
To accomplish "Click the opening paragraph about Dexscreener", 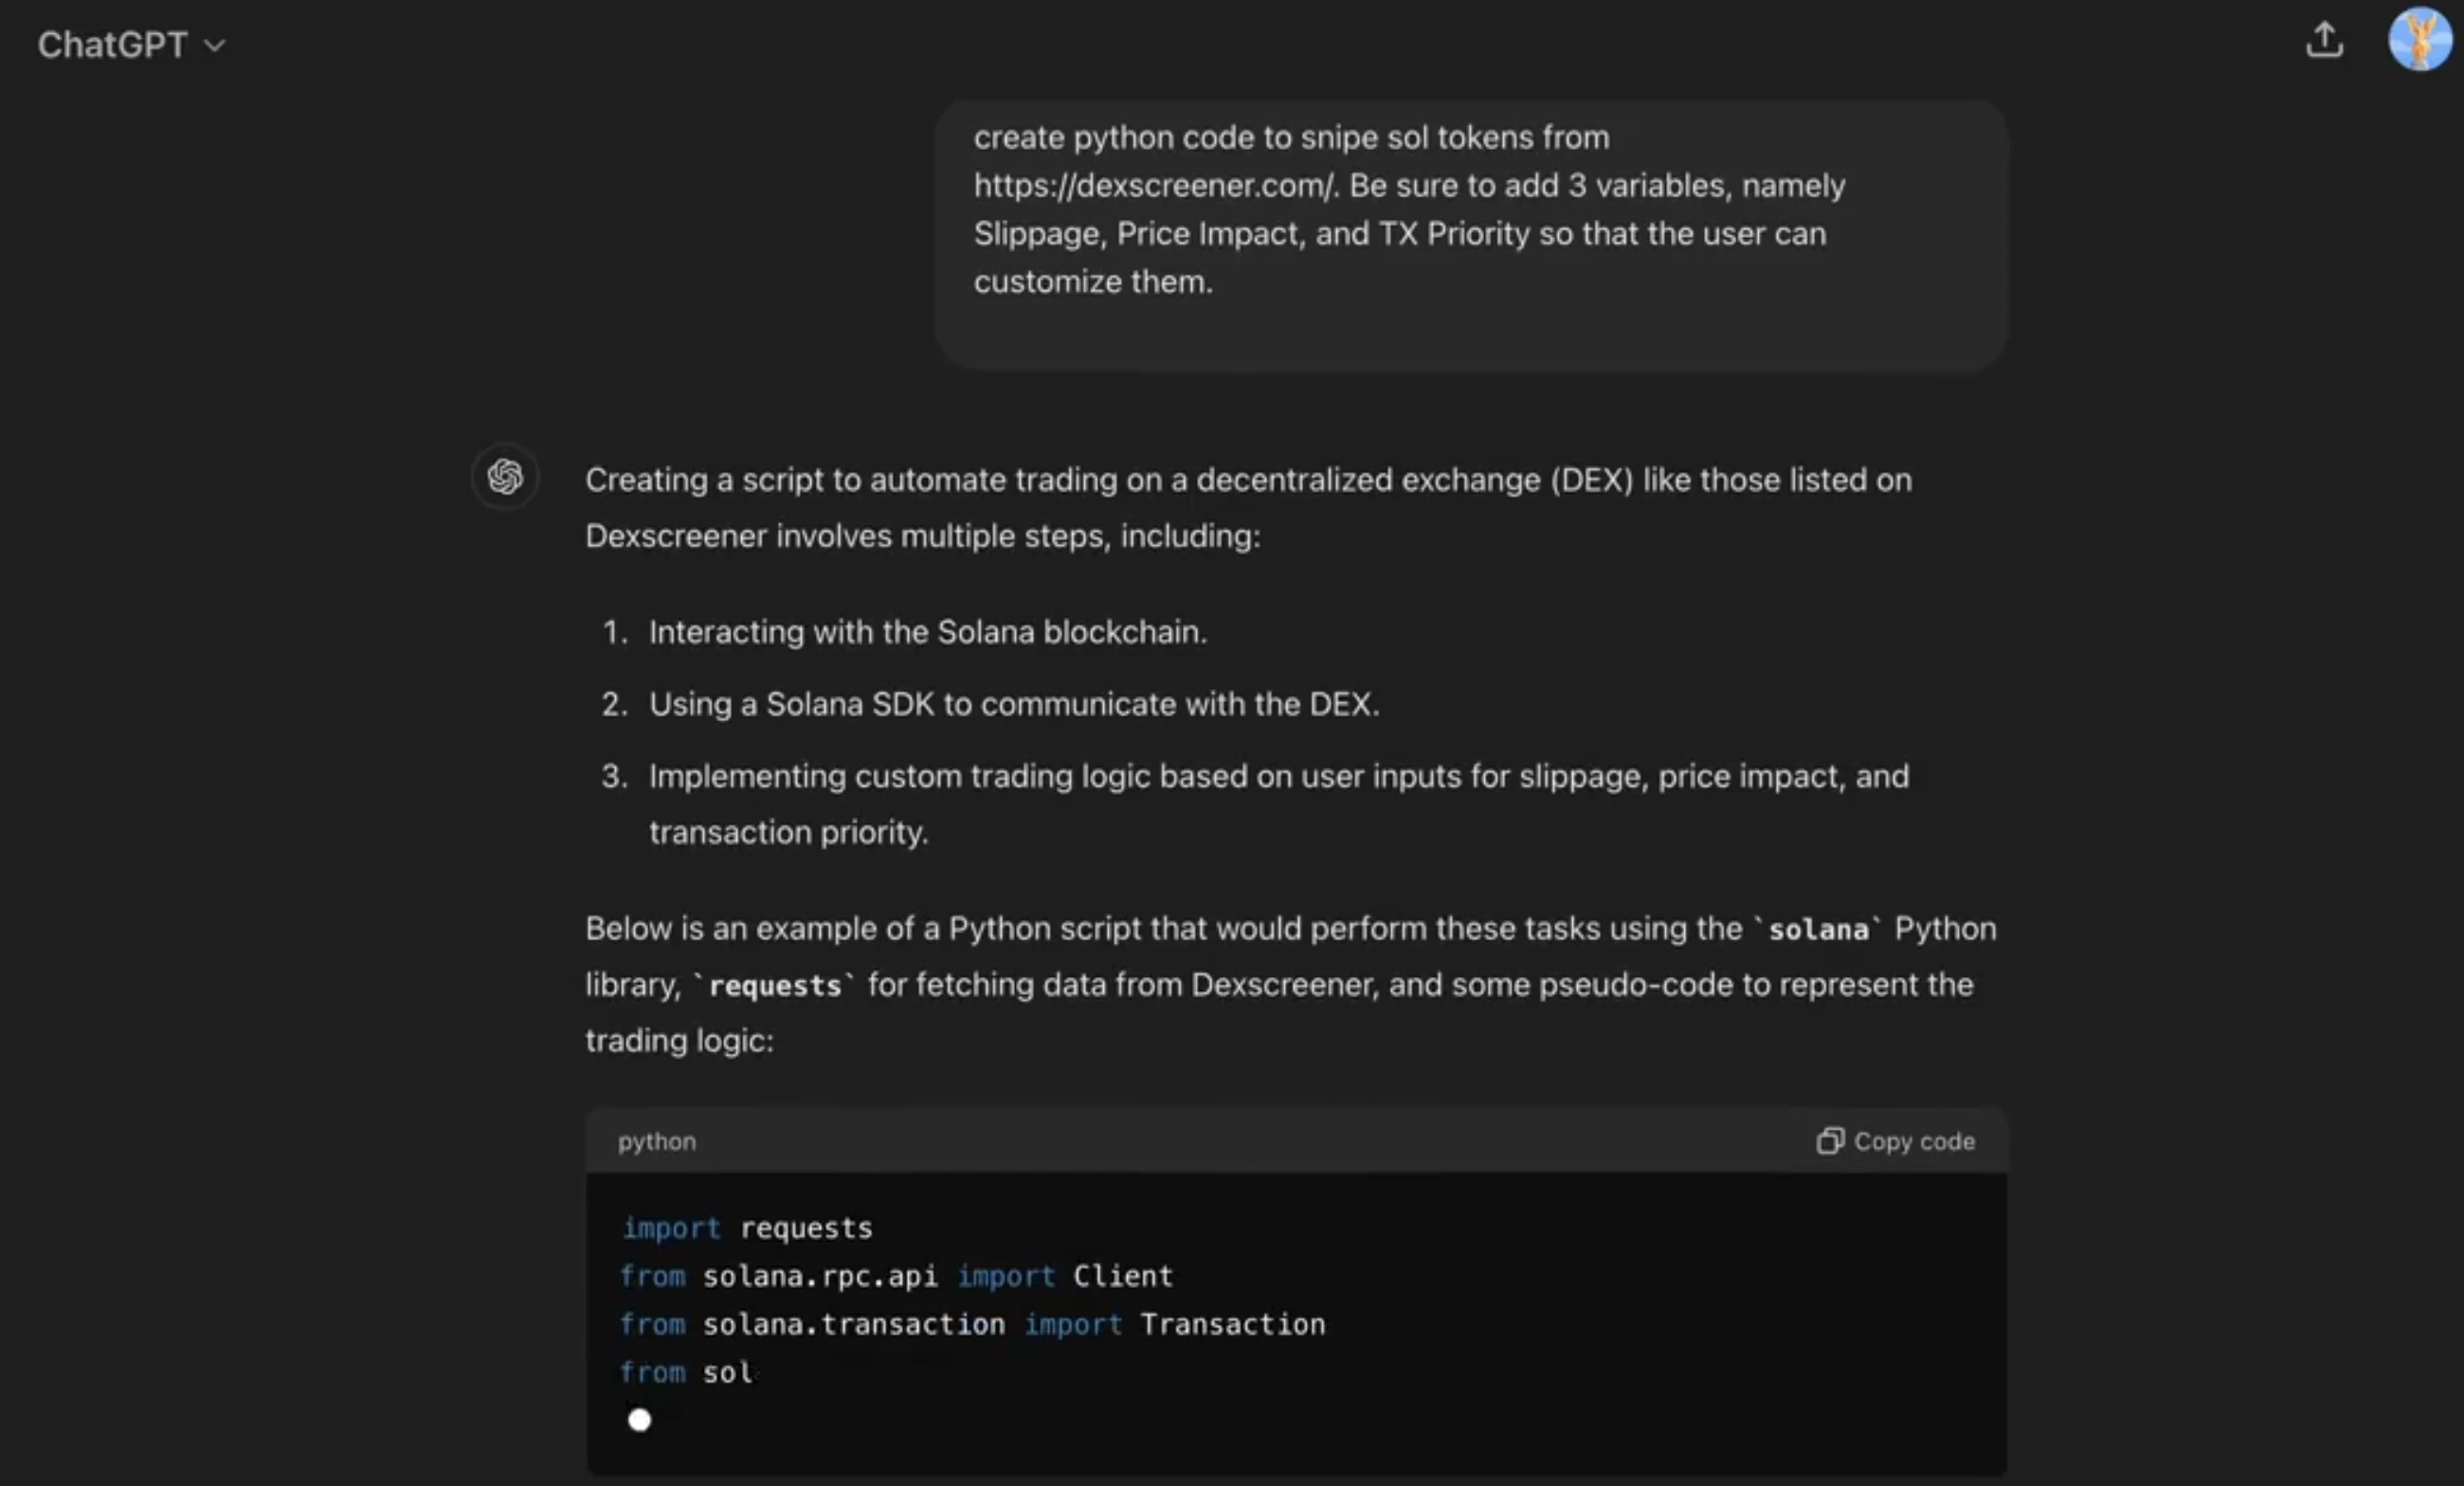I will [1247, 508].
